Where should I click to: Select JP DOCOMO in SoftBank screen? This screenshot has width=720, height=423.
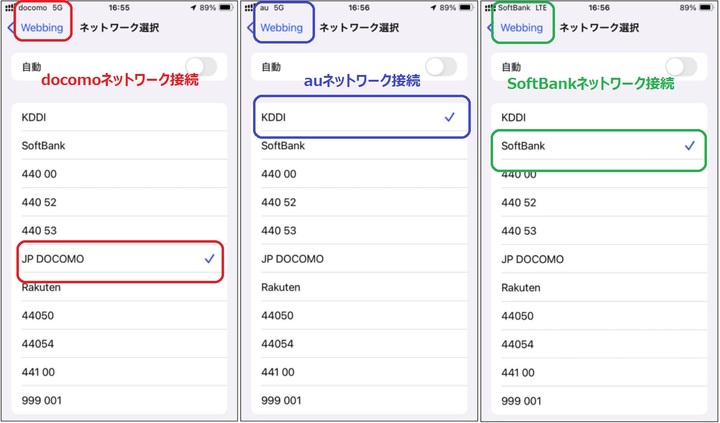[599, 259]
